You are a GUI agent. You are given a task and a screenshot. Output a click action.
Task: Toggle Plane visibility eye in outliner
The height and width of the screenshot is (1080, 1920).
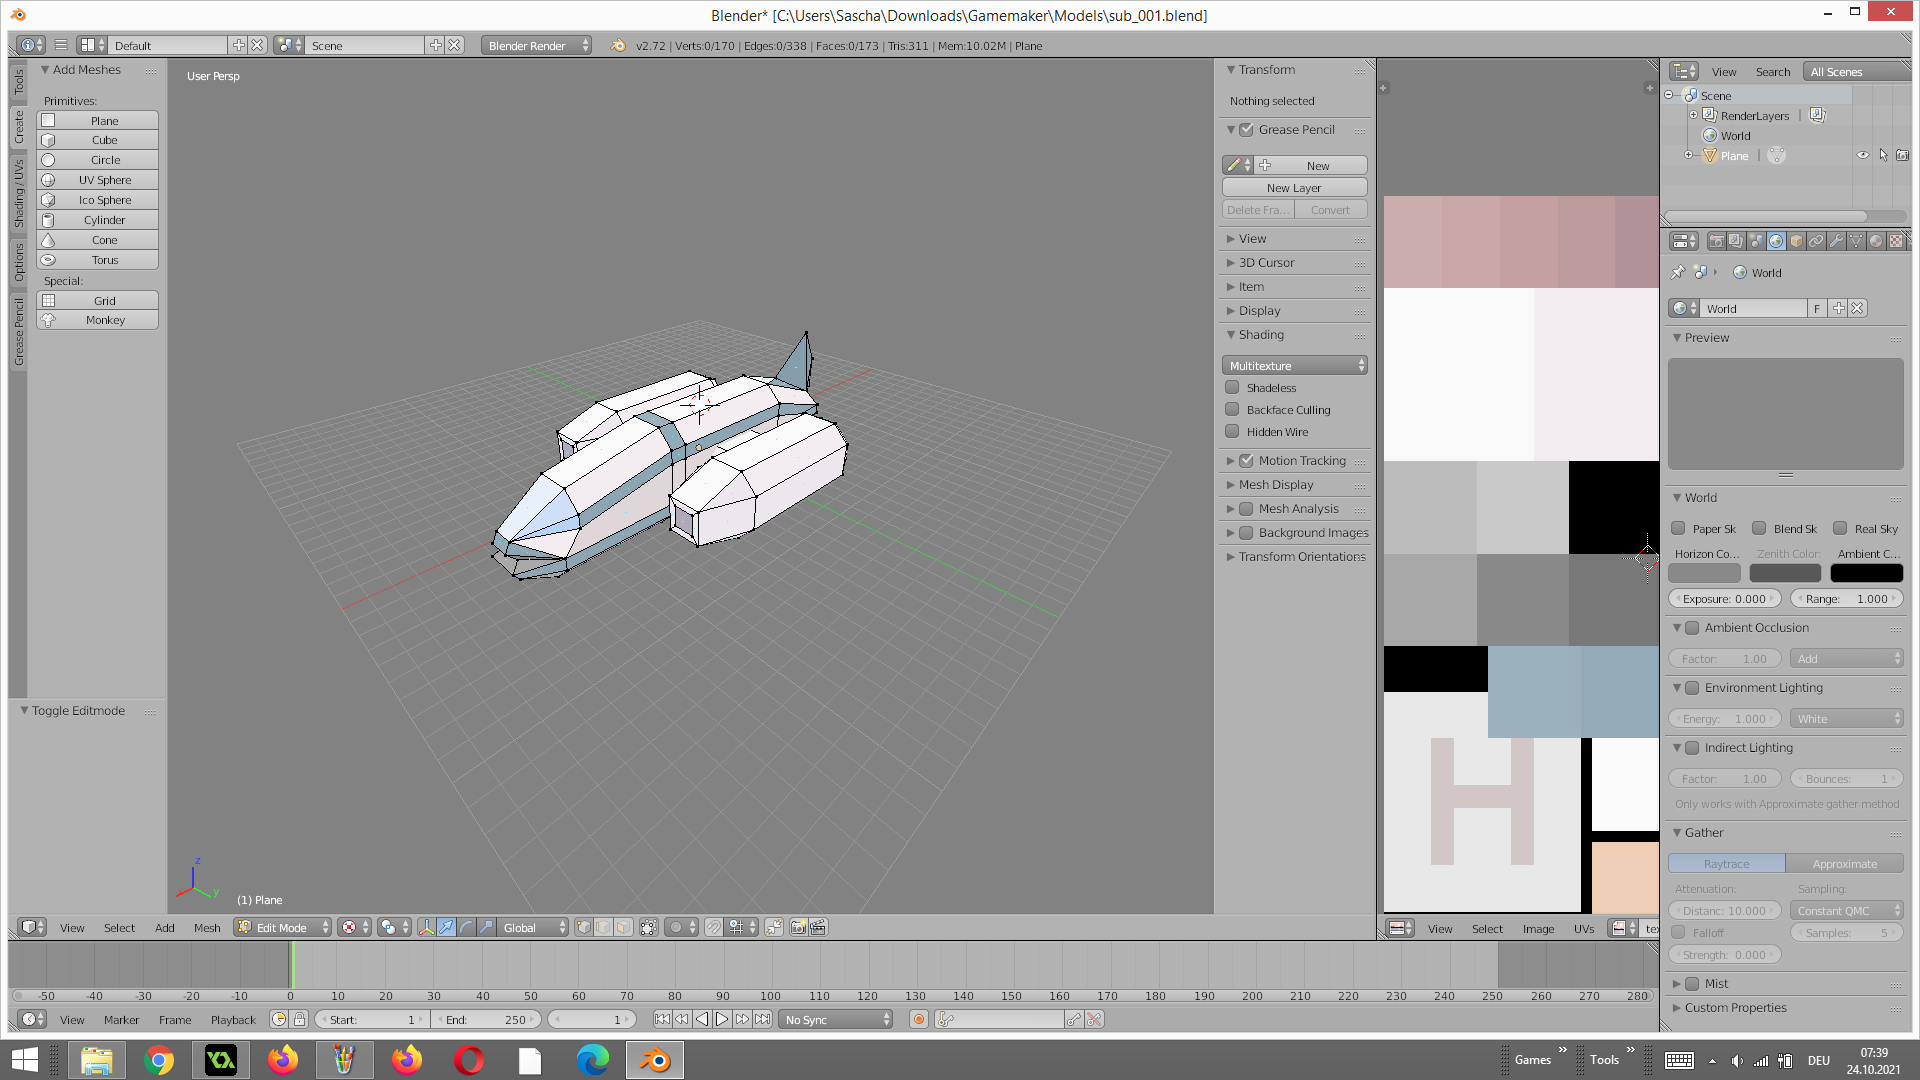1862,155
